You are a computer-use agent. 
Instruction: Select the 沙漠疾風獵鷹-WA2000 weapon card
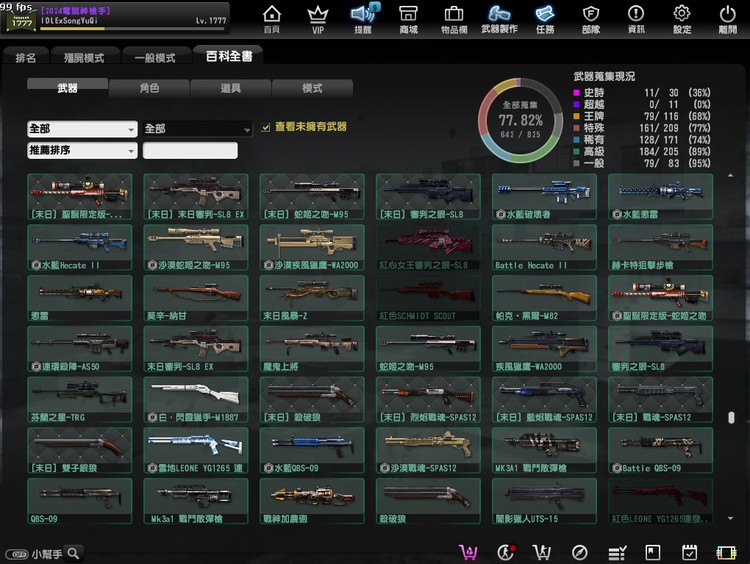pyautogui.click(x=312, y=247)
